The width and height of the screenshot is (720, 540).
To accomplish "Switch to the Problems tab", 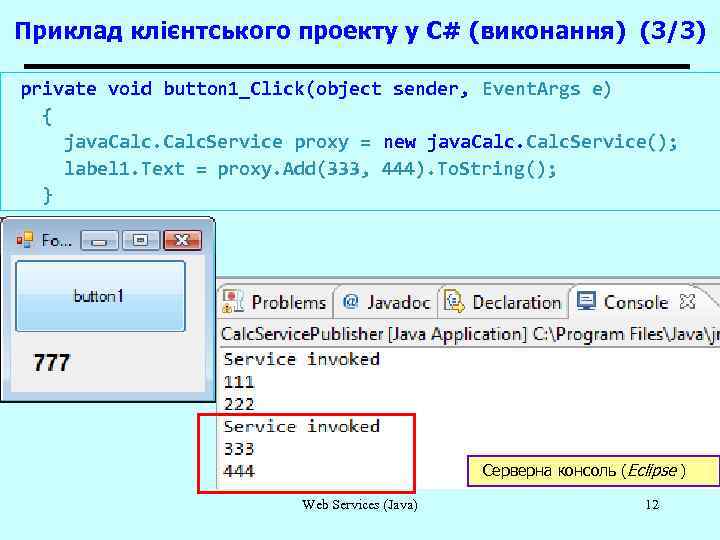I will pos(276,302).
